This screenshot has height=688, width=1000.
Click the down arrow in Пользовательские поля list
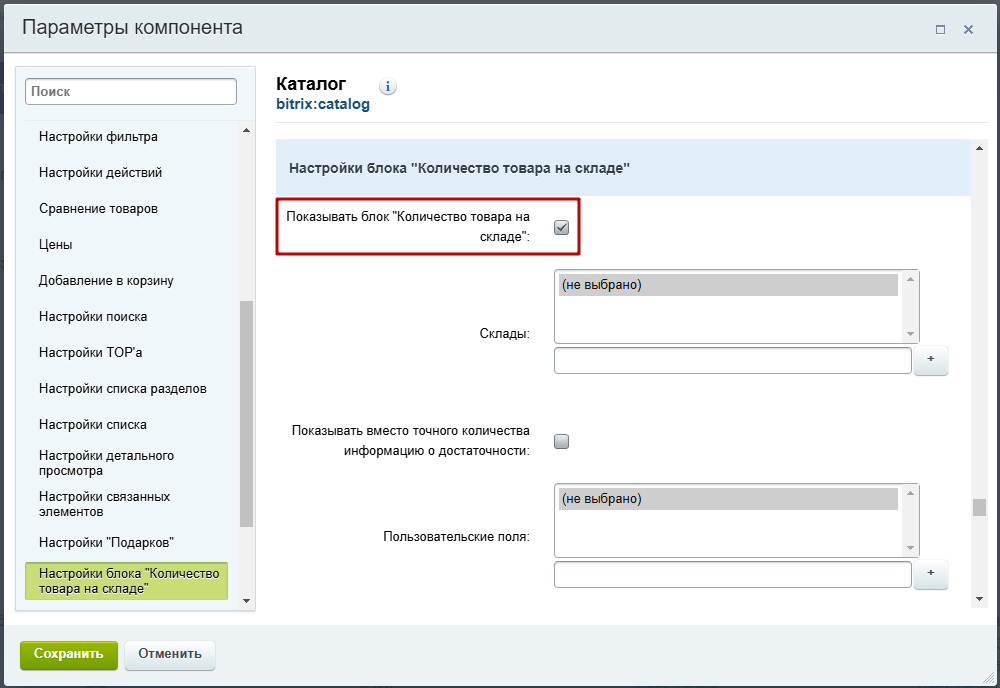[910, 548]
